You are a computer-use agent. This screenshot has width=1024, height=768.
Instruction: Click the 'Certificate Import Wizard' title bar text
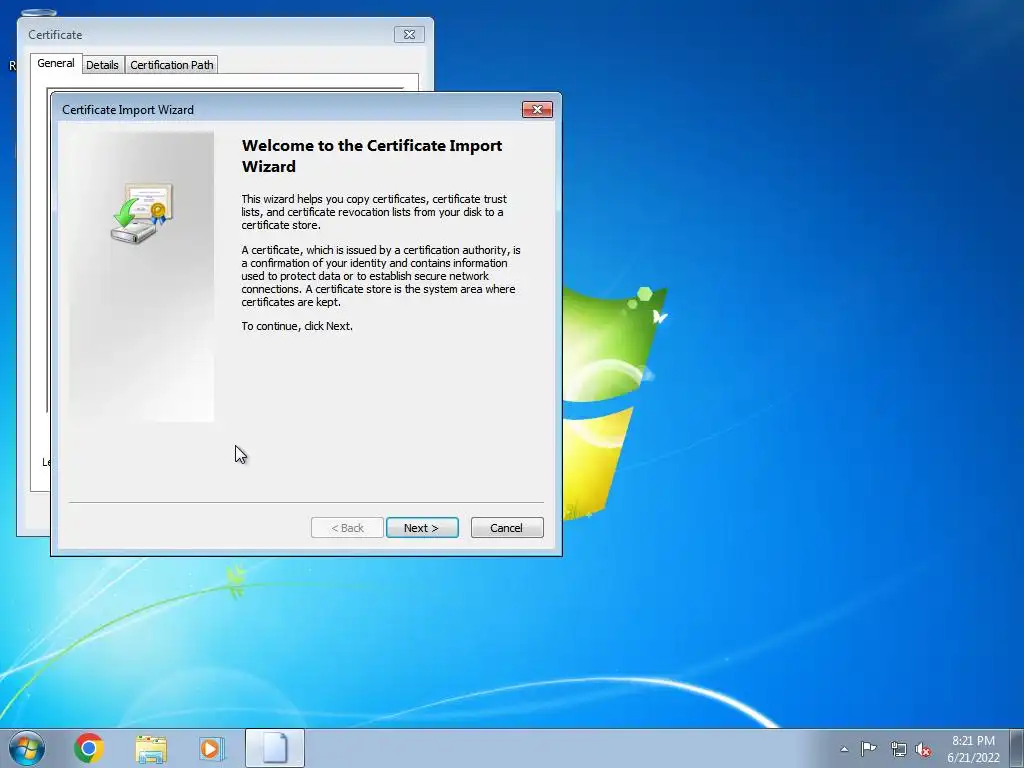(128, 110)
